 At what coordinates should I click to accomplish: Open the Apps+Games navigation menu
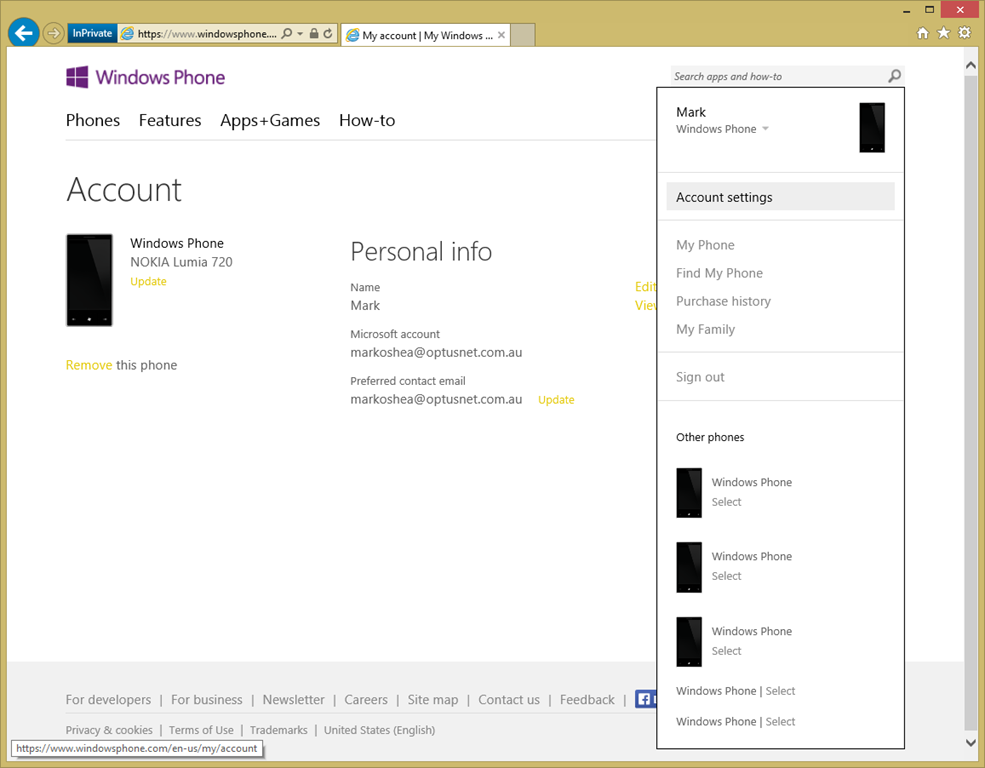tap(270, 120)
